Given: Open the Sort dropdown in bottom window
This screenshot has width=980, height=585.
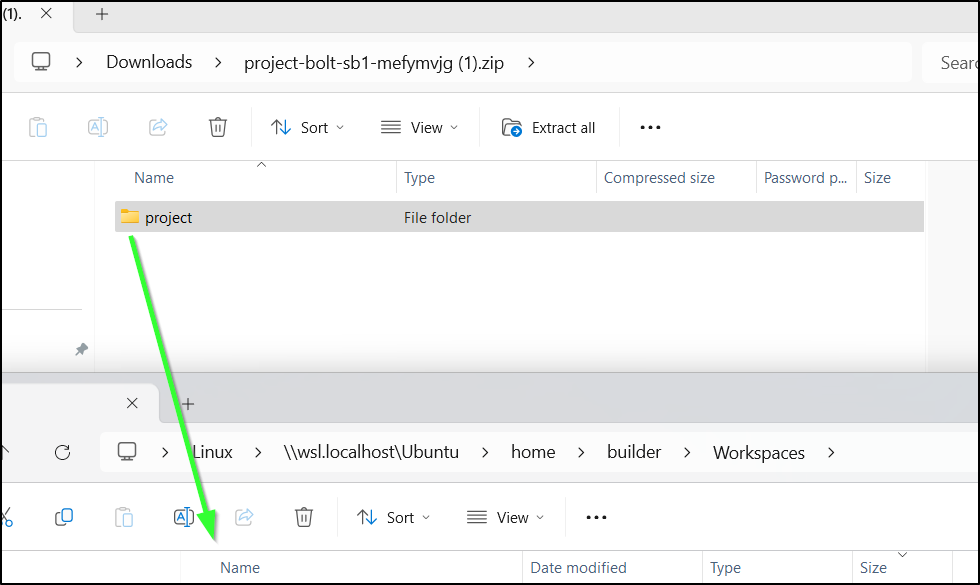Looking at the screenshot, I should point(394,518).
